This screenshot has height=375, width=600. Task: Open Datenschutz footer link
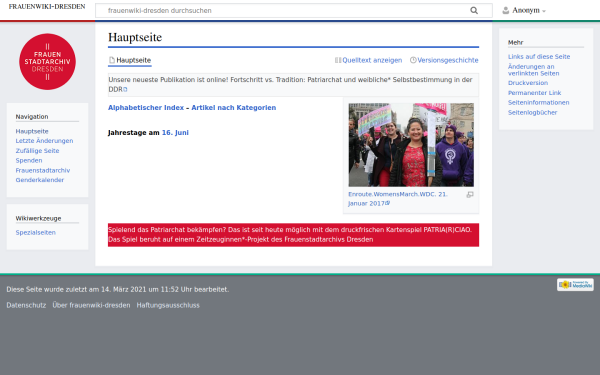26,305
